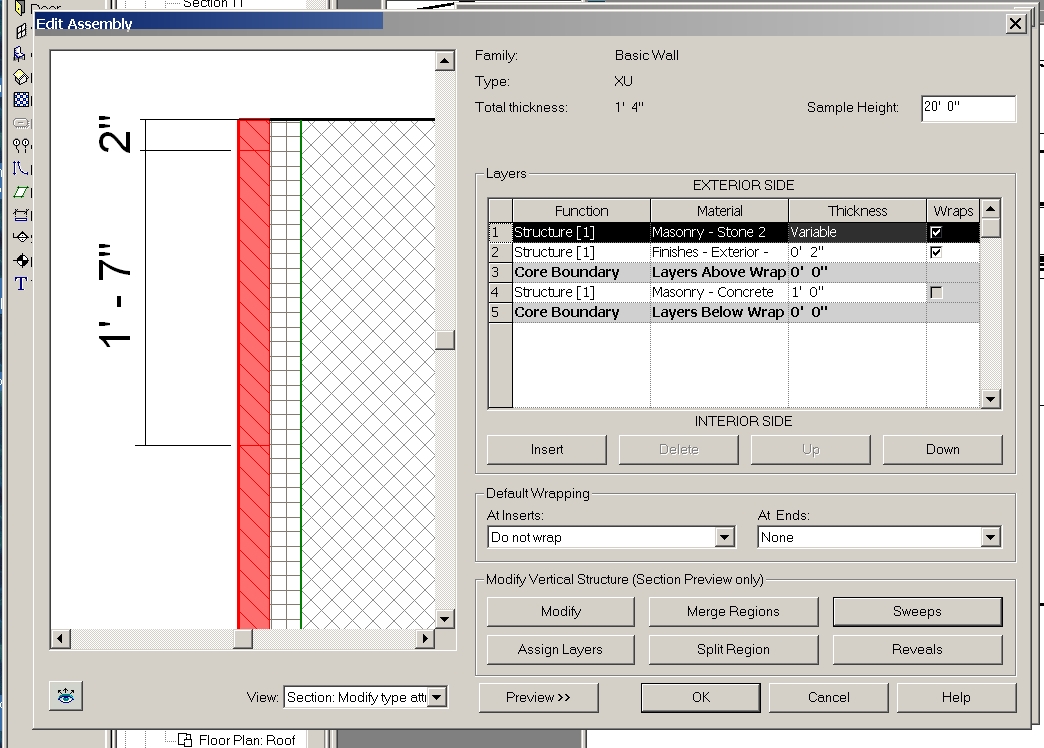Image resolution: width=1044 pixels, height=748 pixels.
Task: Select the Level target symbol tool icon
Action: tap(21, 260)
